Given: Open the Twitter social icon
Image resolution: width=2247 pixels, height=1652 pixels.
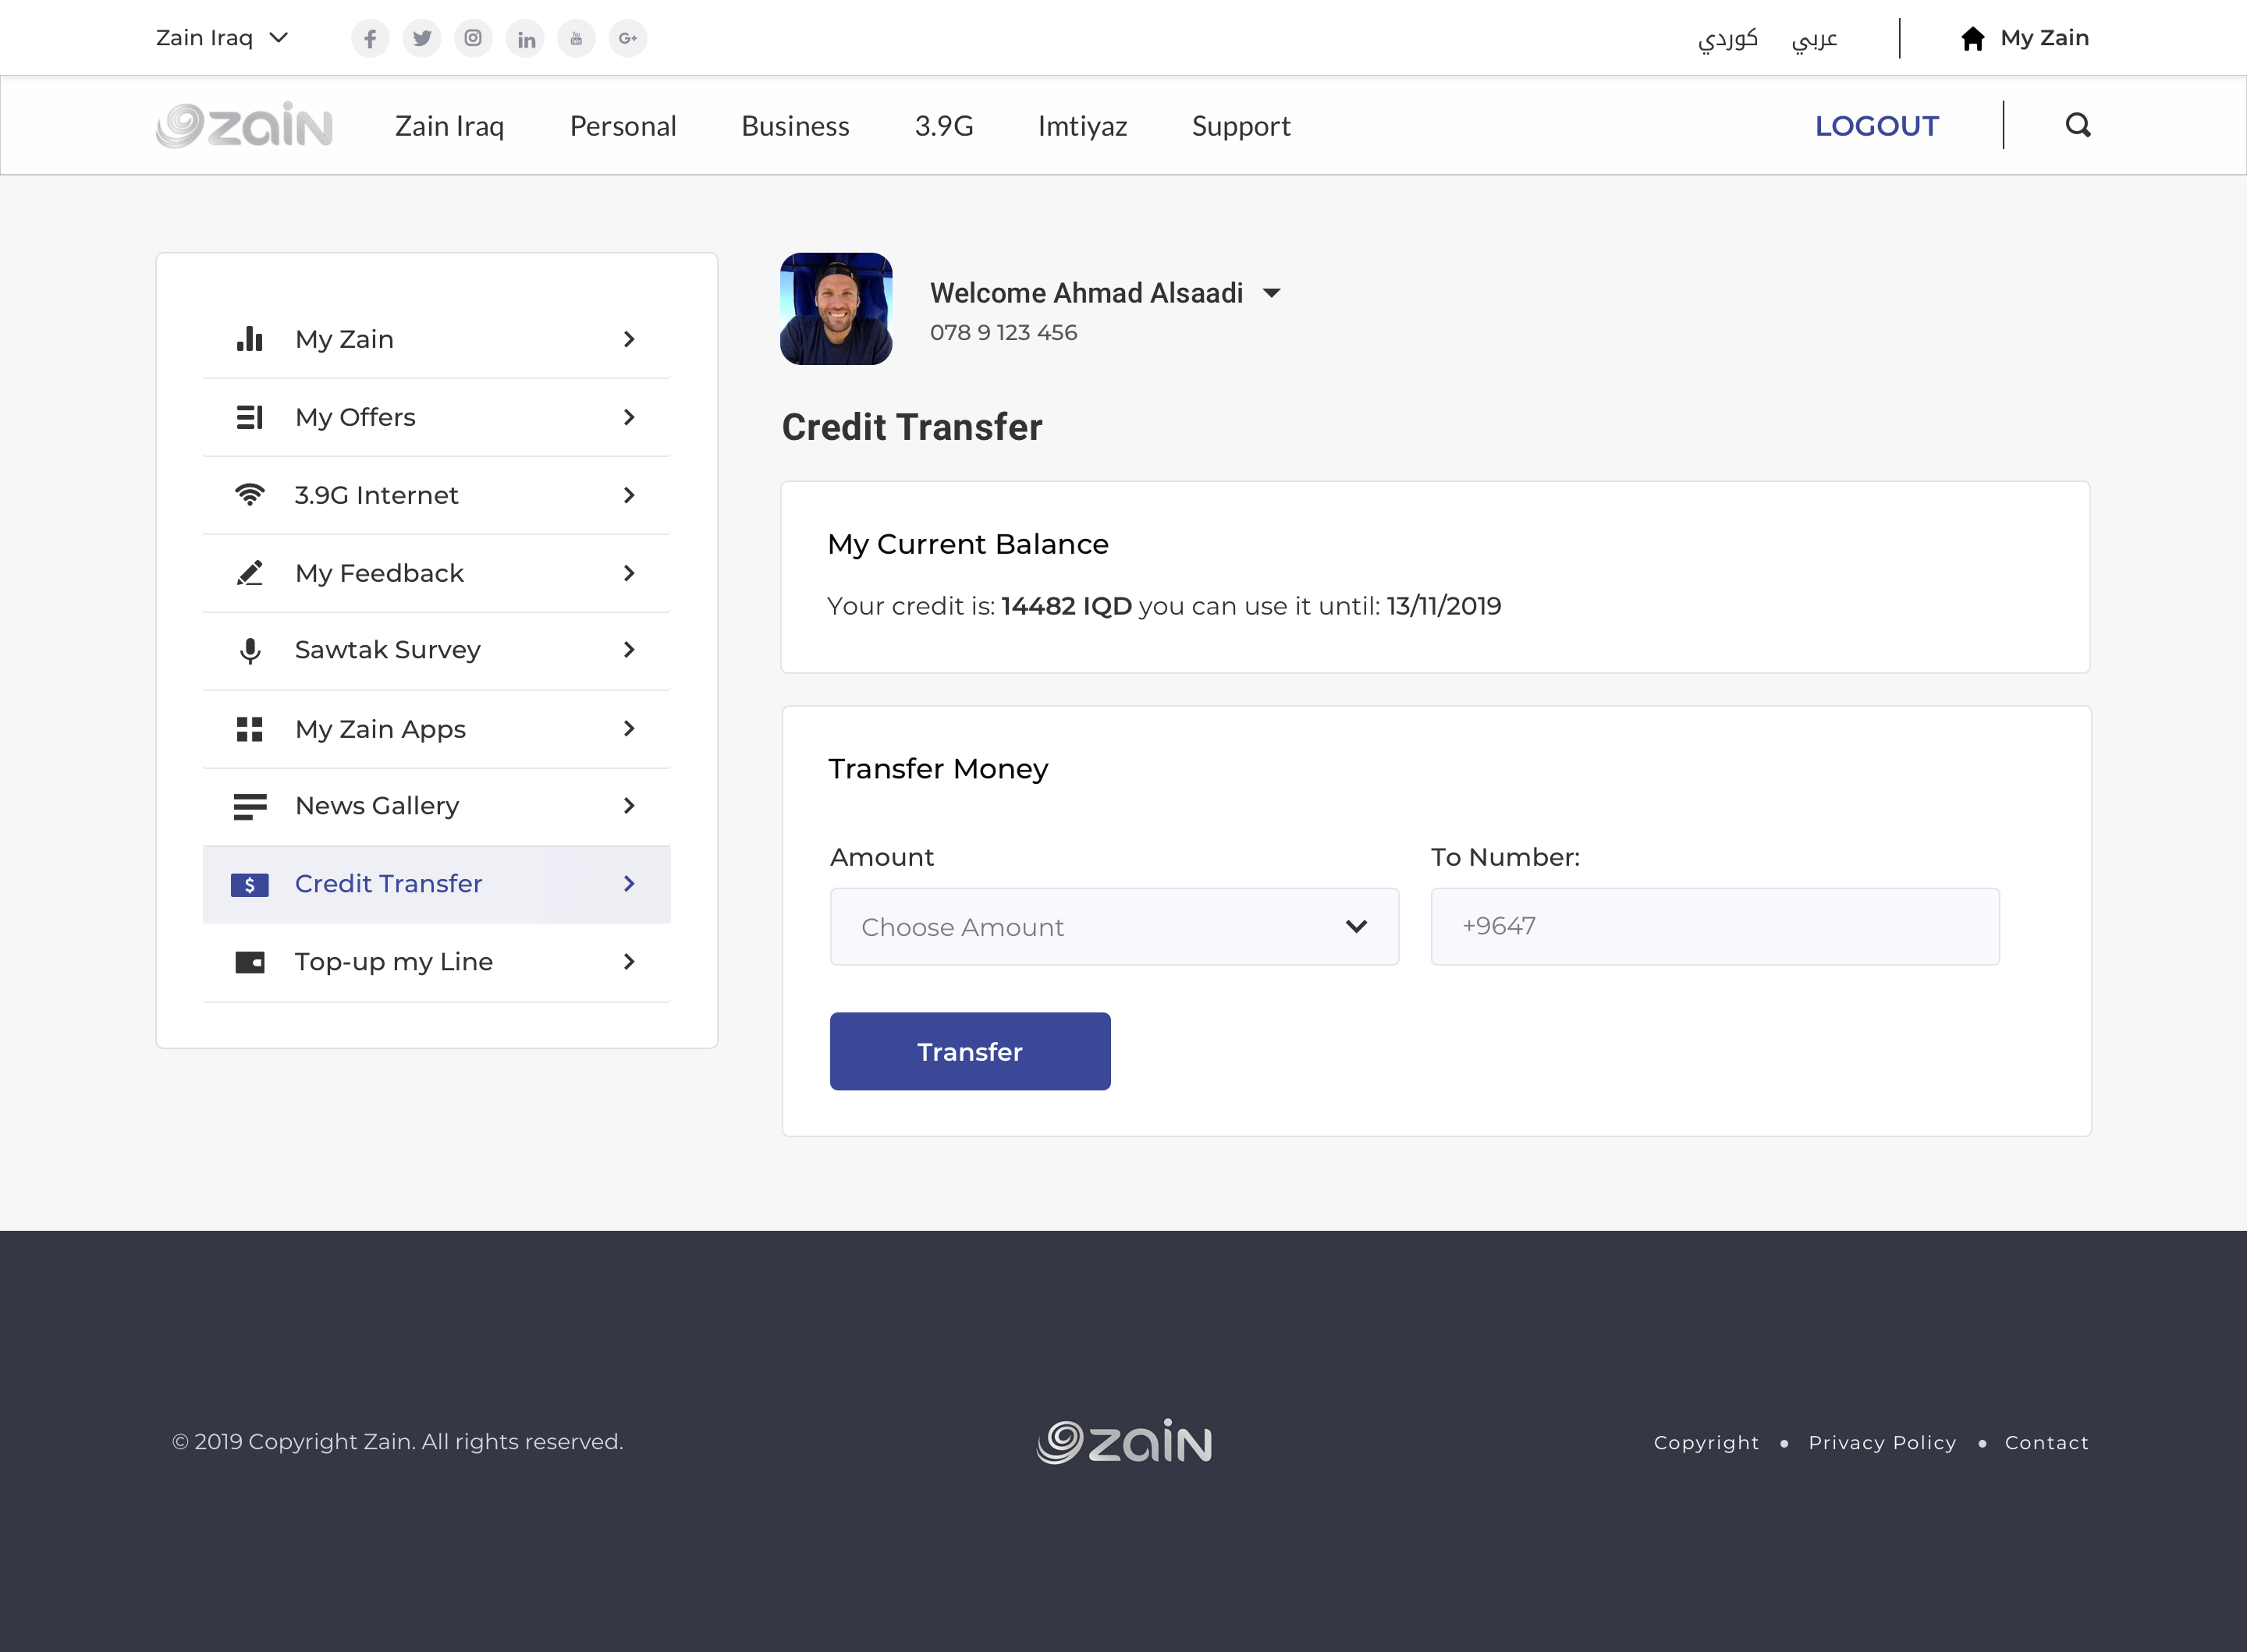Looking at the screenshot, I should click(422, 38).
